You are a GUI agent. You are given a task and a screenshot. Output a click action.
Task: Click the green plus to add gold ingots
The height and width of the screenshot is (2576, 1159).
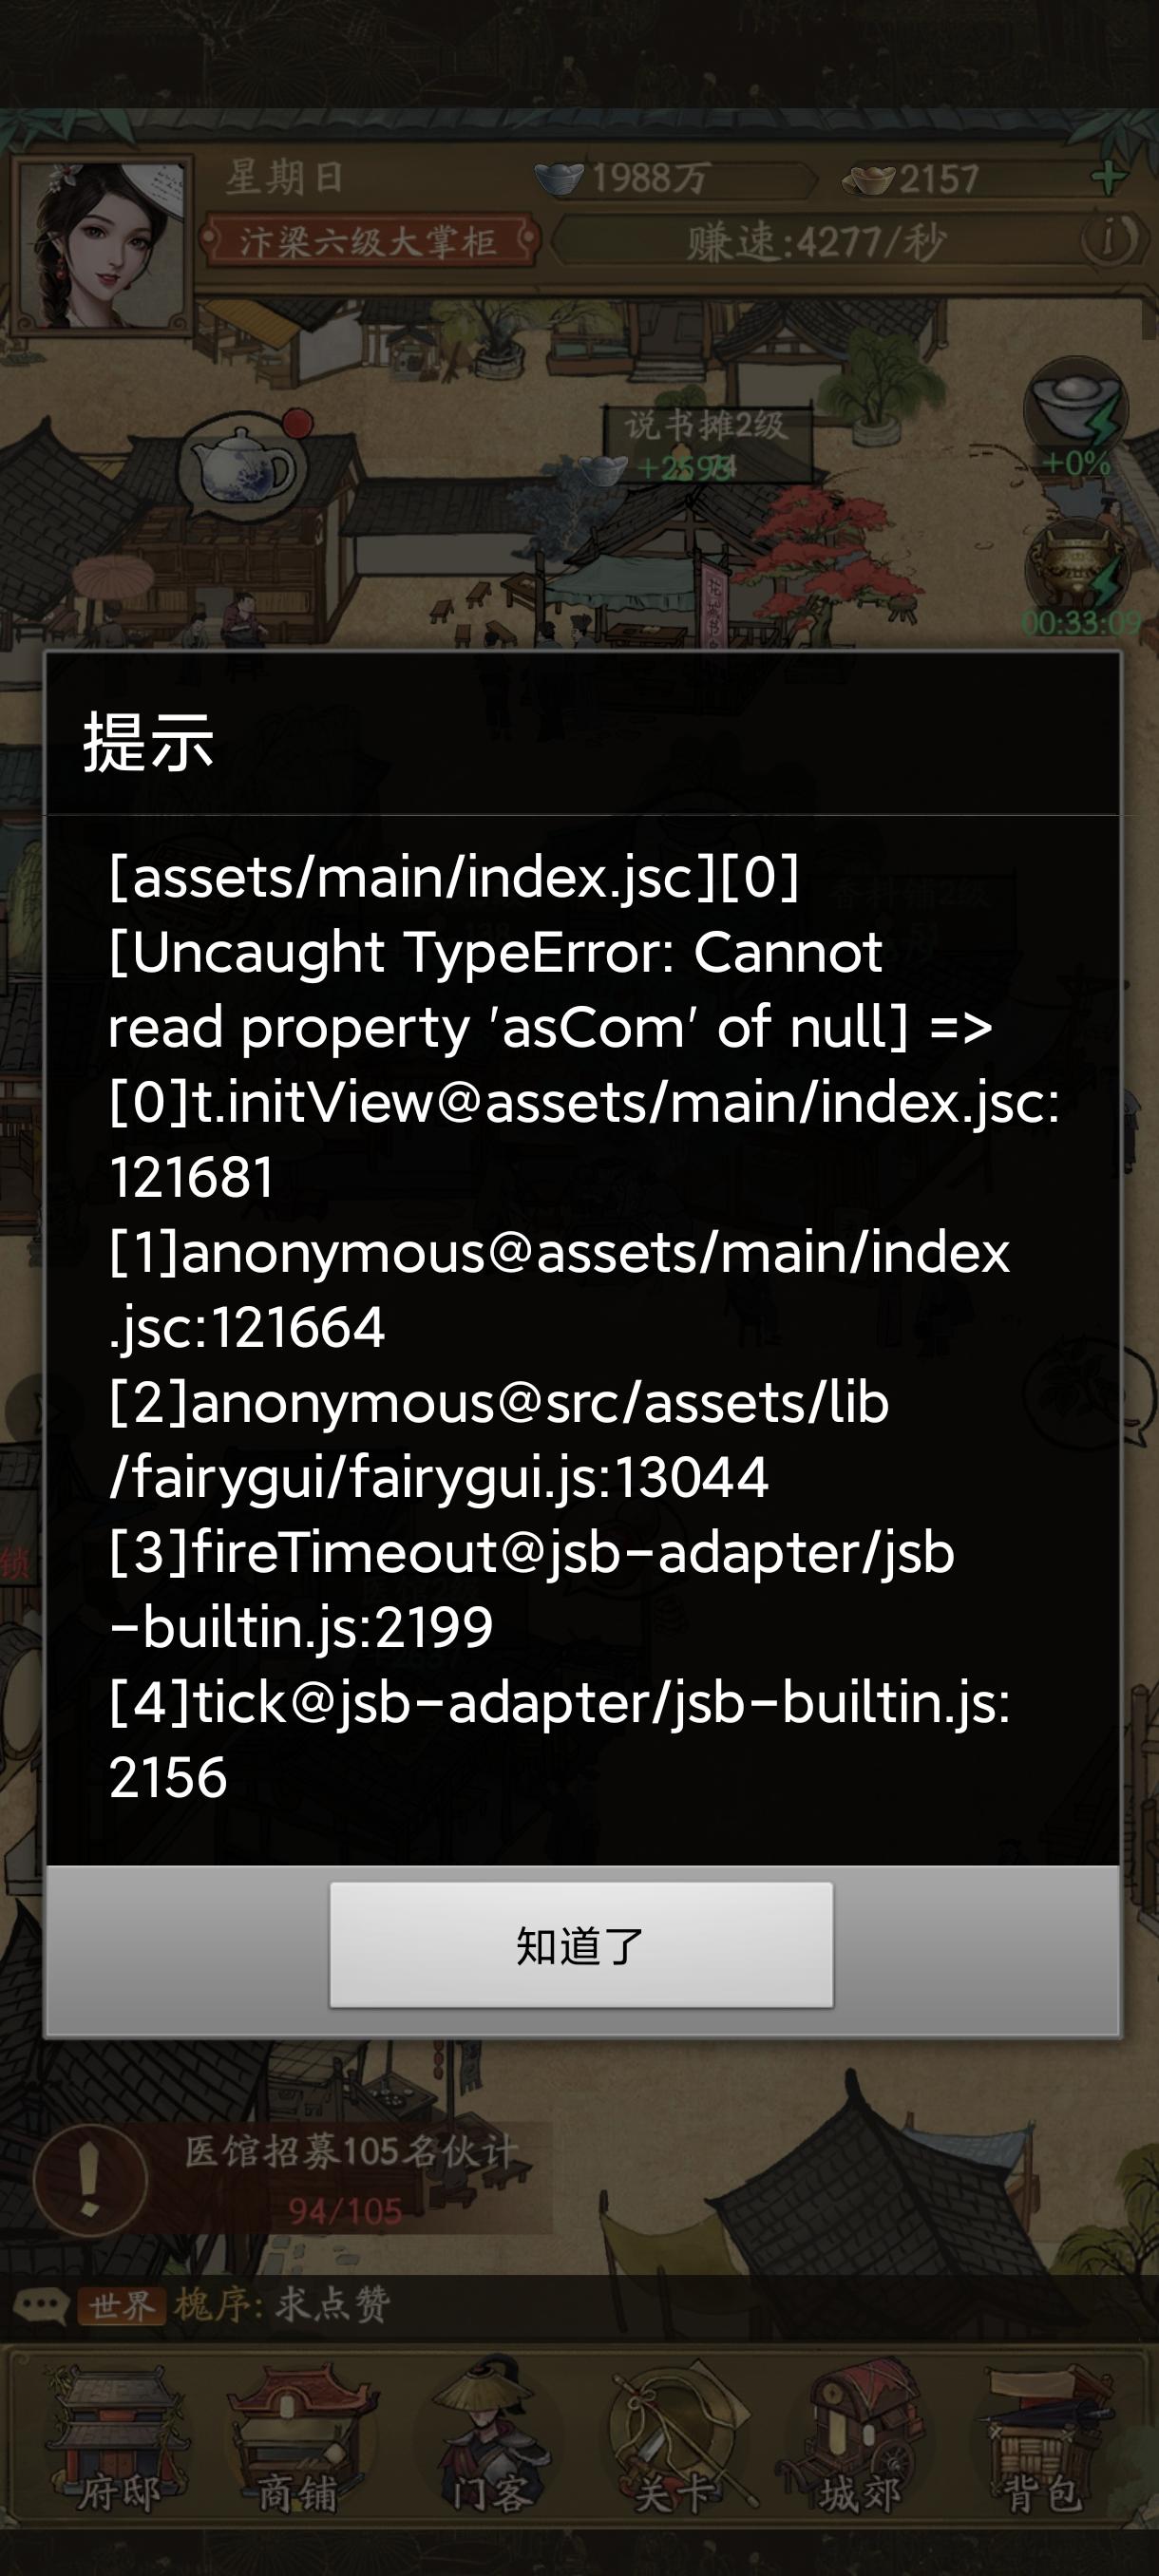click(x=1108, y=178)
